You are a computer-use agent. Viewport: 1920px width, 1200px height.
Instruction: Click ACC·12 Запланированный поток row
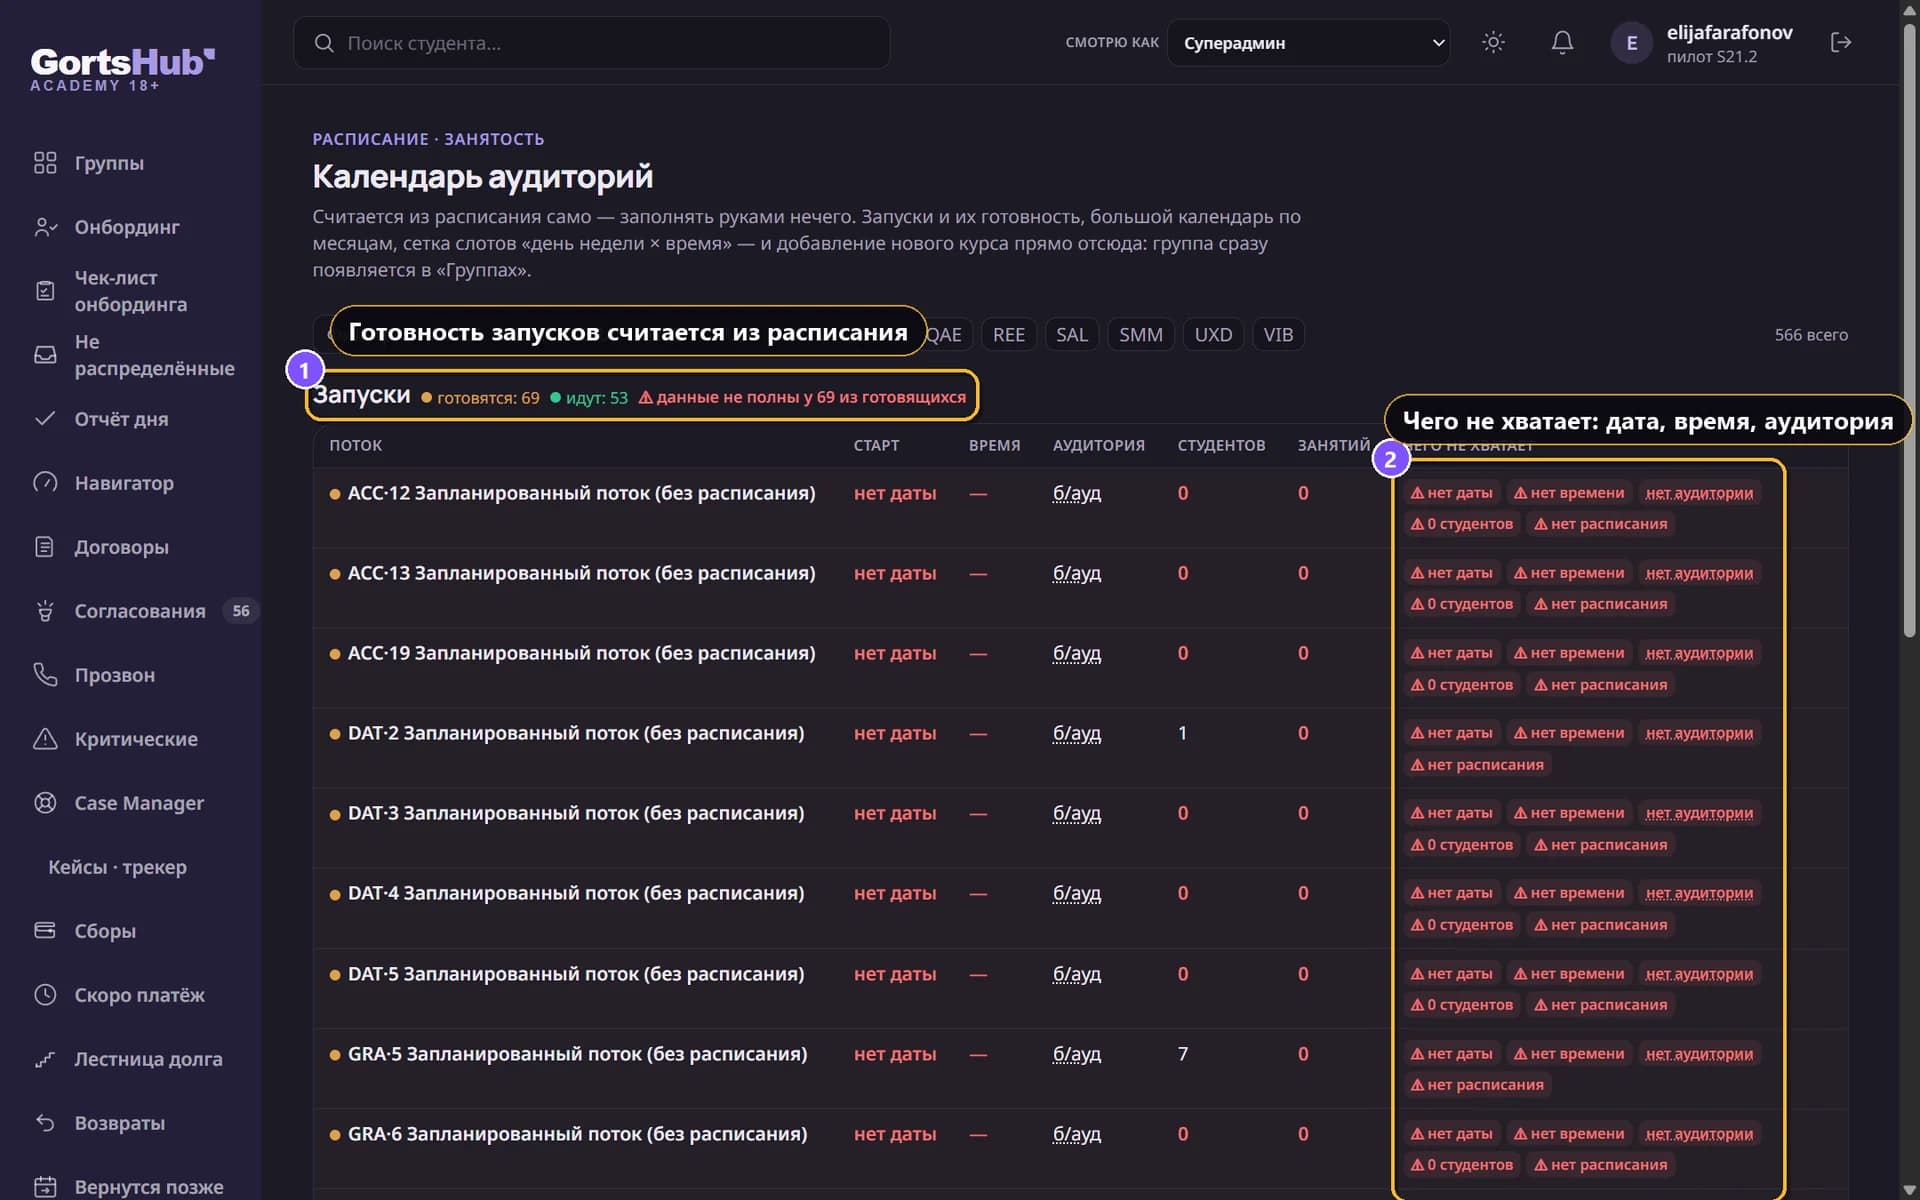tap(1080, 507)
